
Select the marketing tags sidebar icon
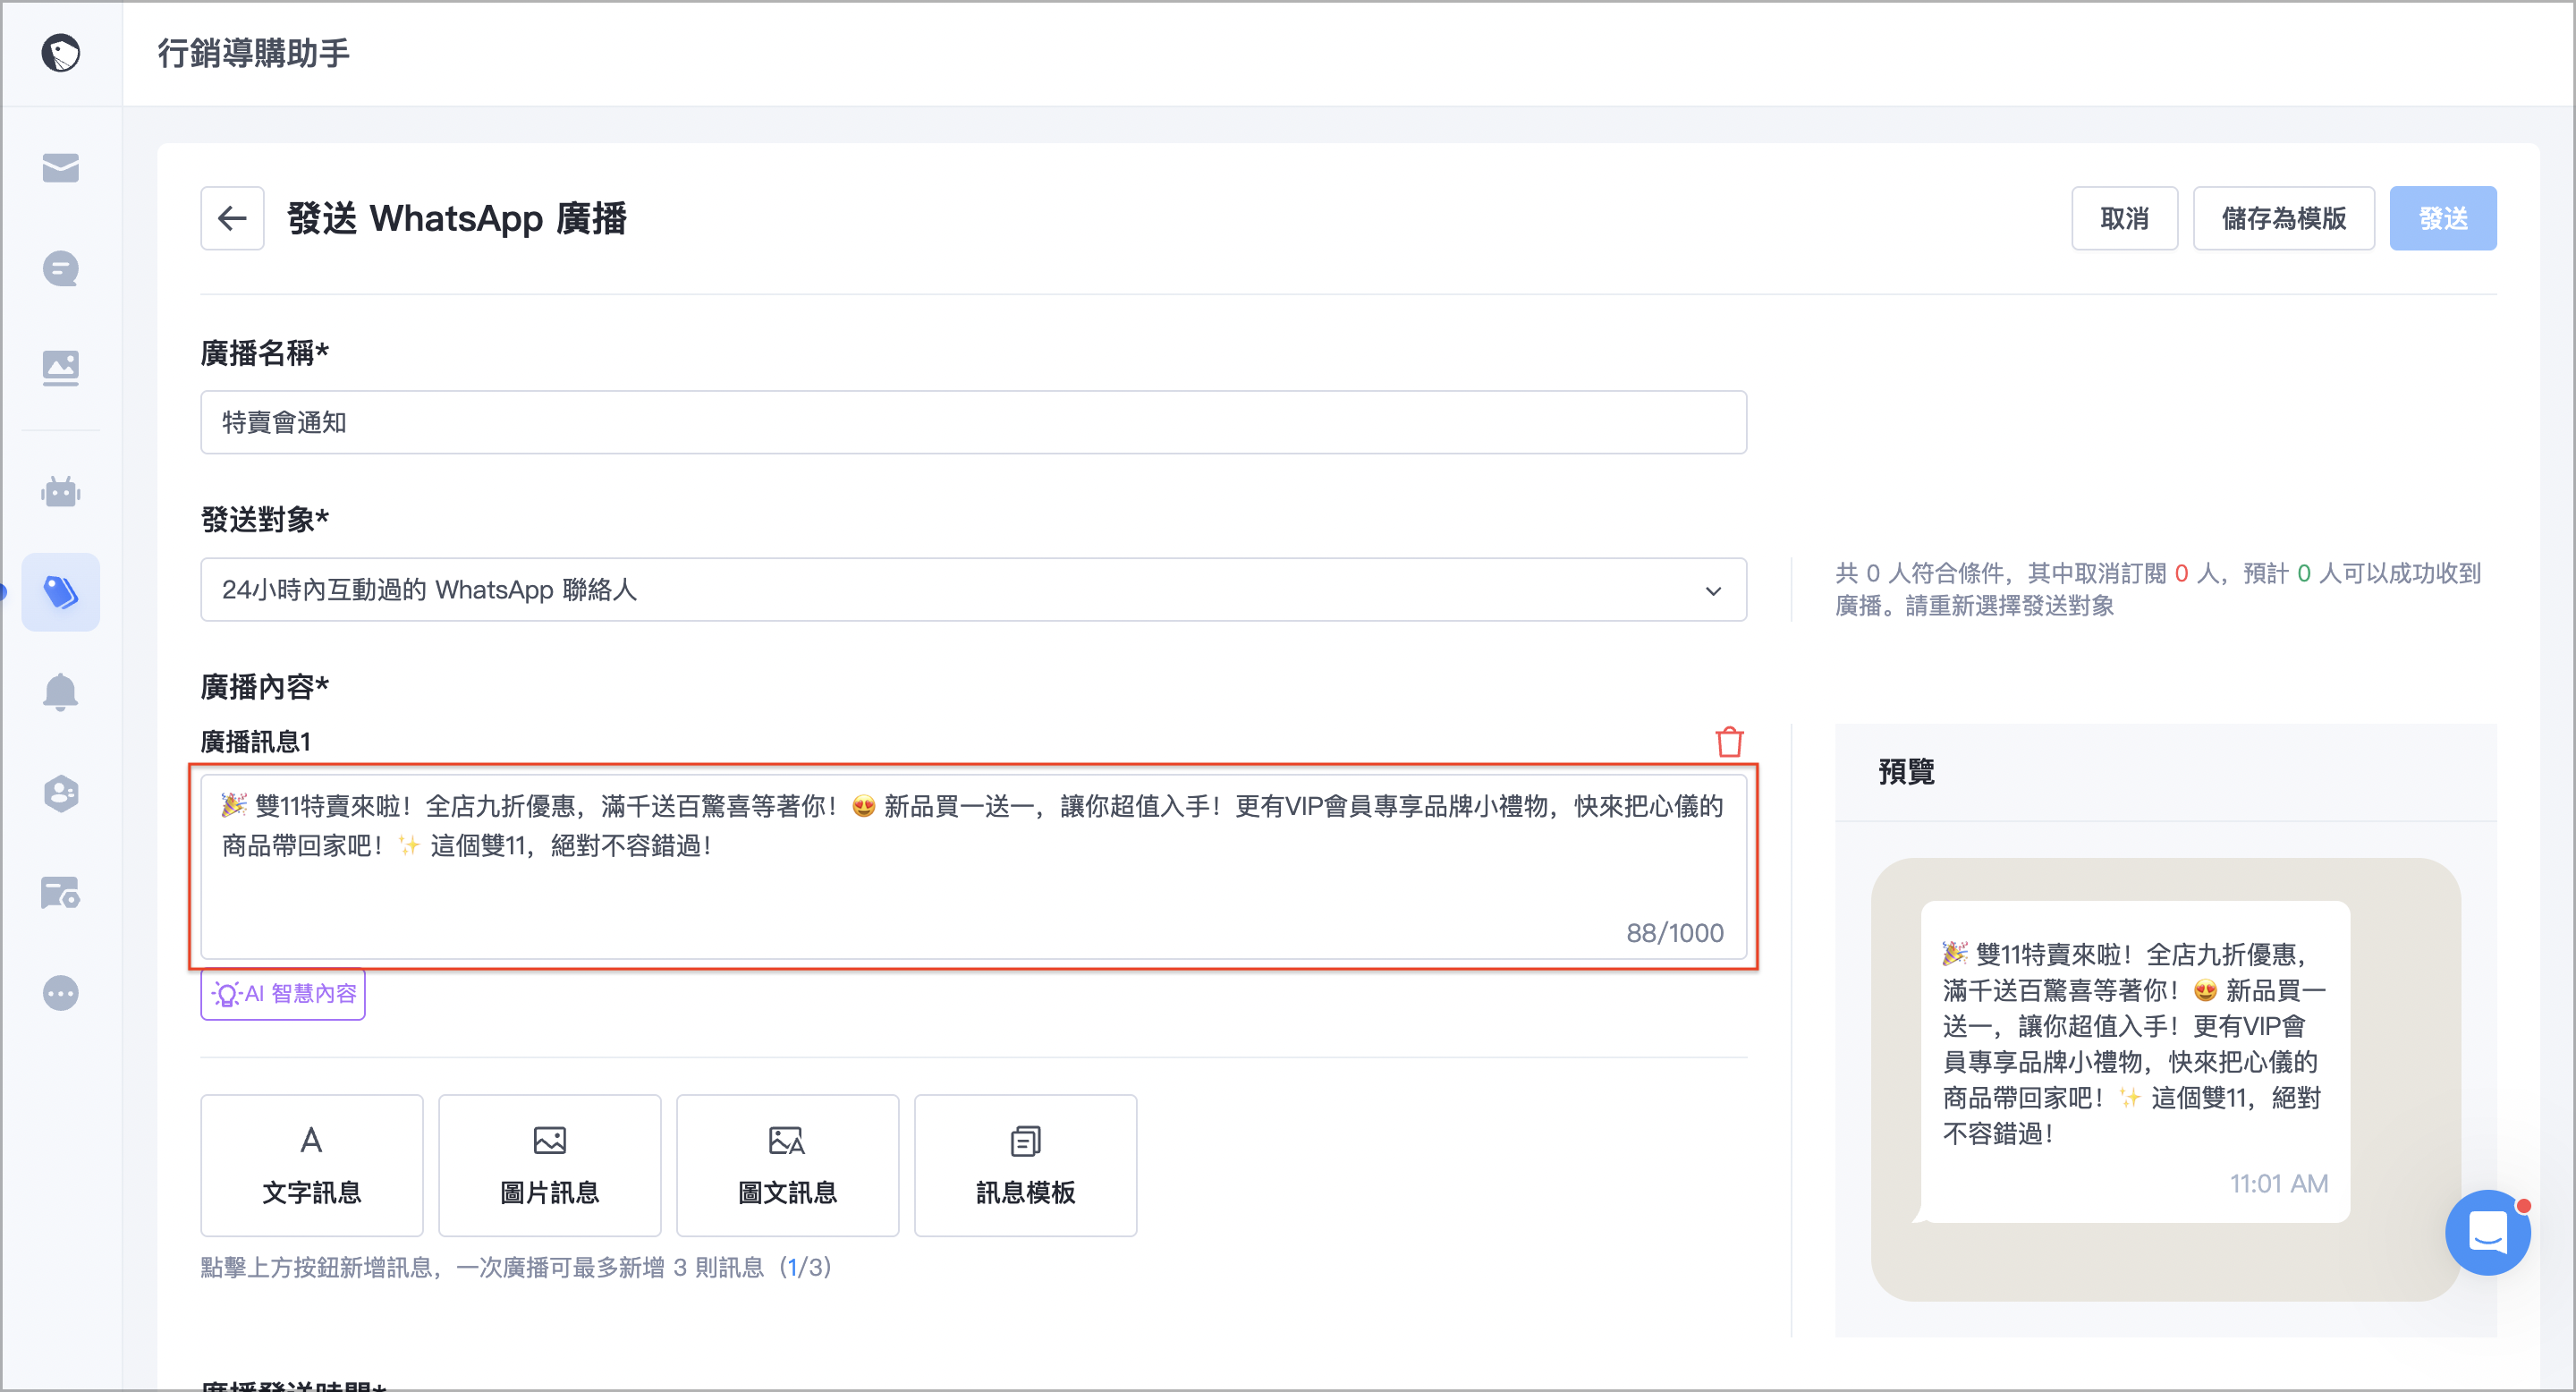[61, 592]
